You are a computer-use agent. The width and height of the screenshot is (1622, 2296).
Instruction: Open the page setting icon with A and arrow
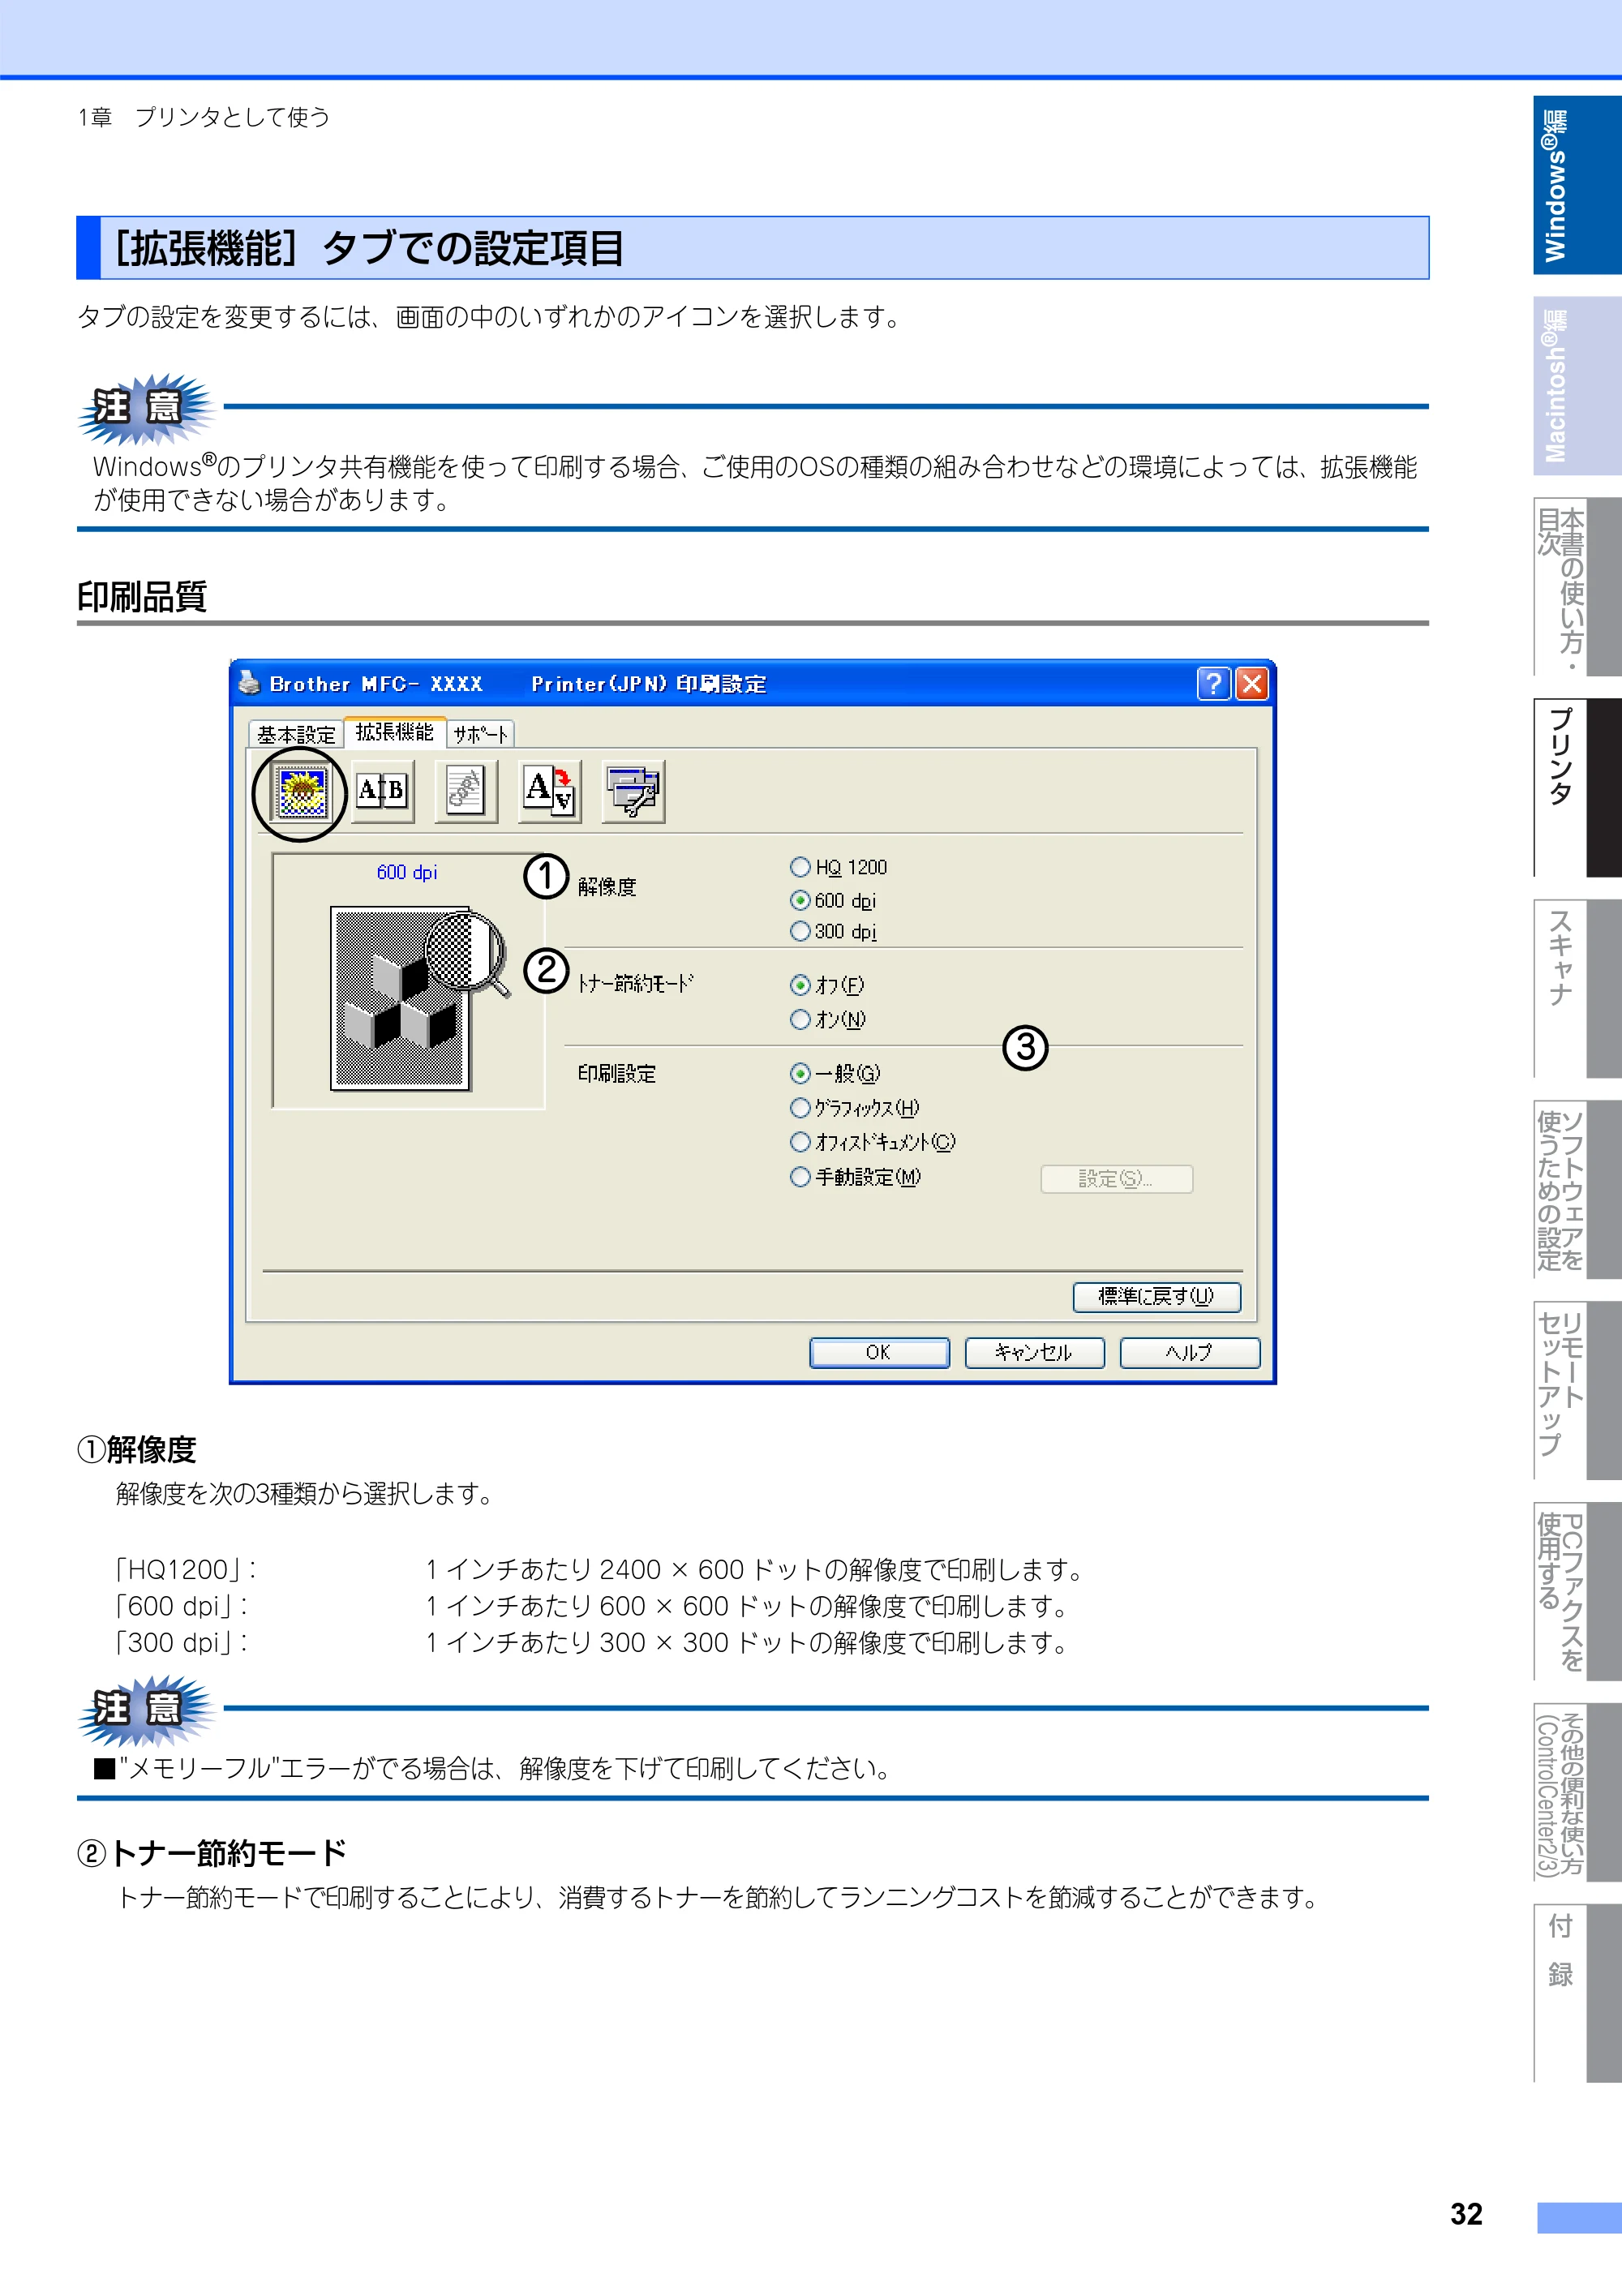click(549, 791)
